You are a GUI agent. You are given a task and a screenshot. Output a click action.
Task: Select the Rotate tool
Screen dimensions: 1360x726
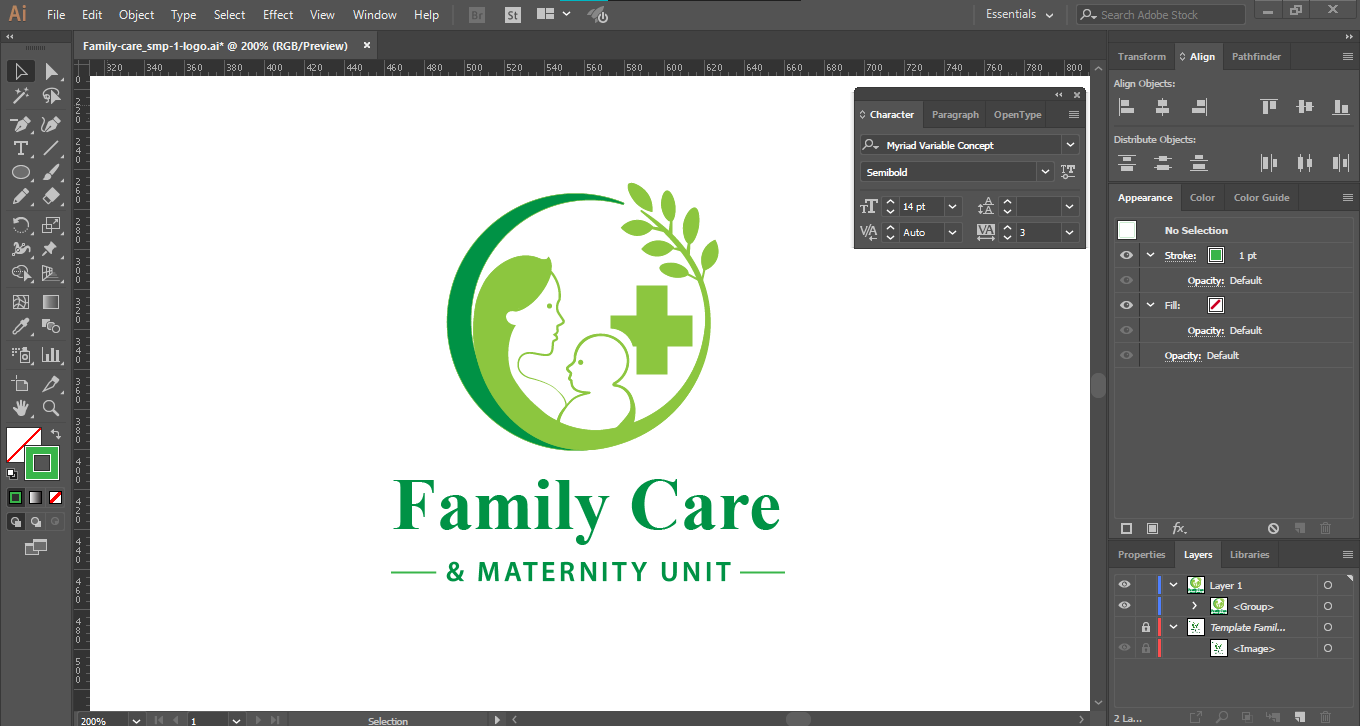click(20, 225)
